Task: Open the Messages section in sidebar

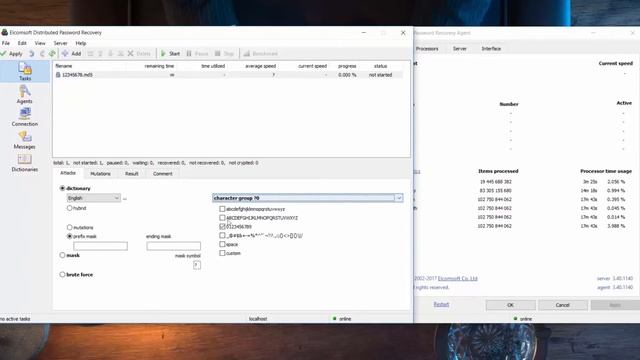Action: pyautogui.click(x=24, y=140)
